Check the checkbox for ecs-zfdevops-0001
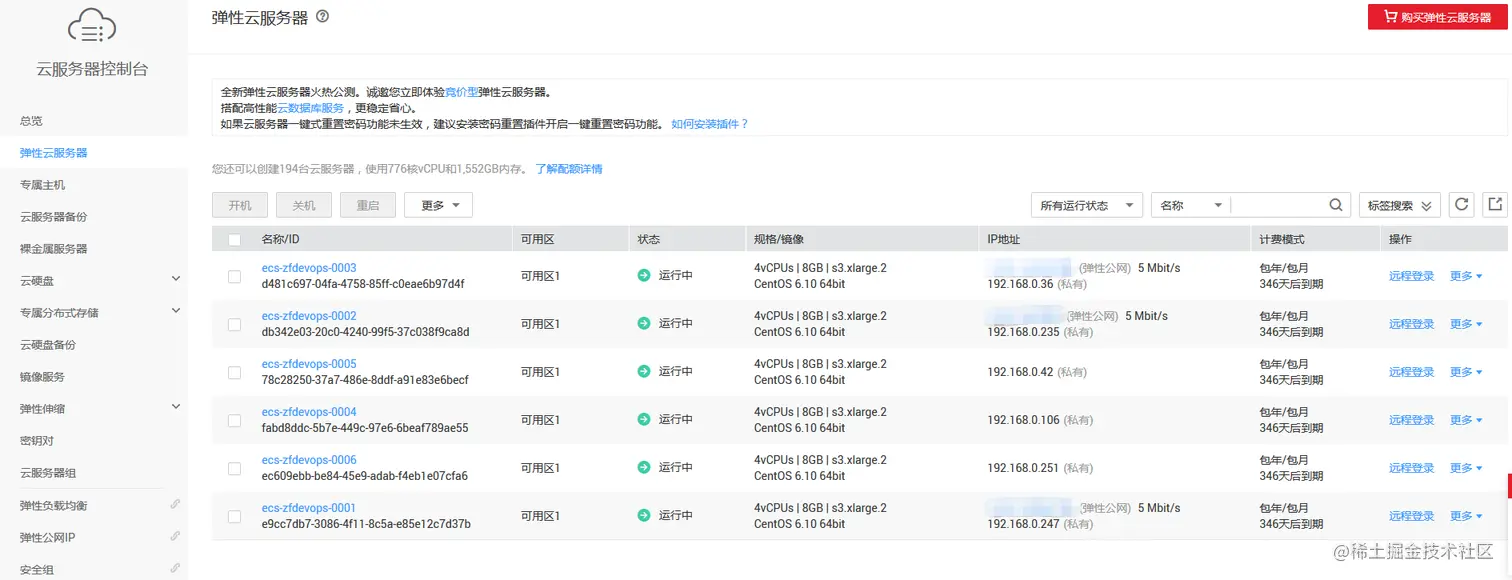This screenshot has width=1512, height=580. [233, 515]
